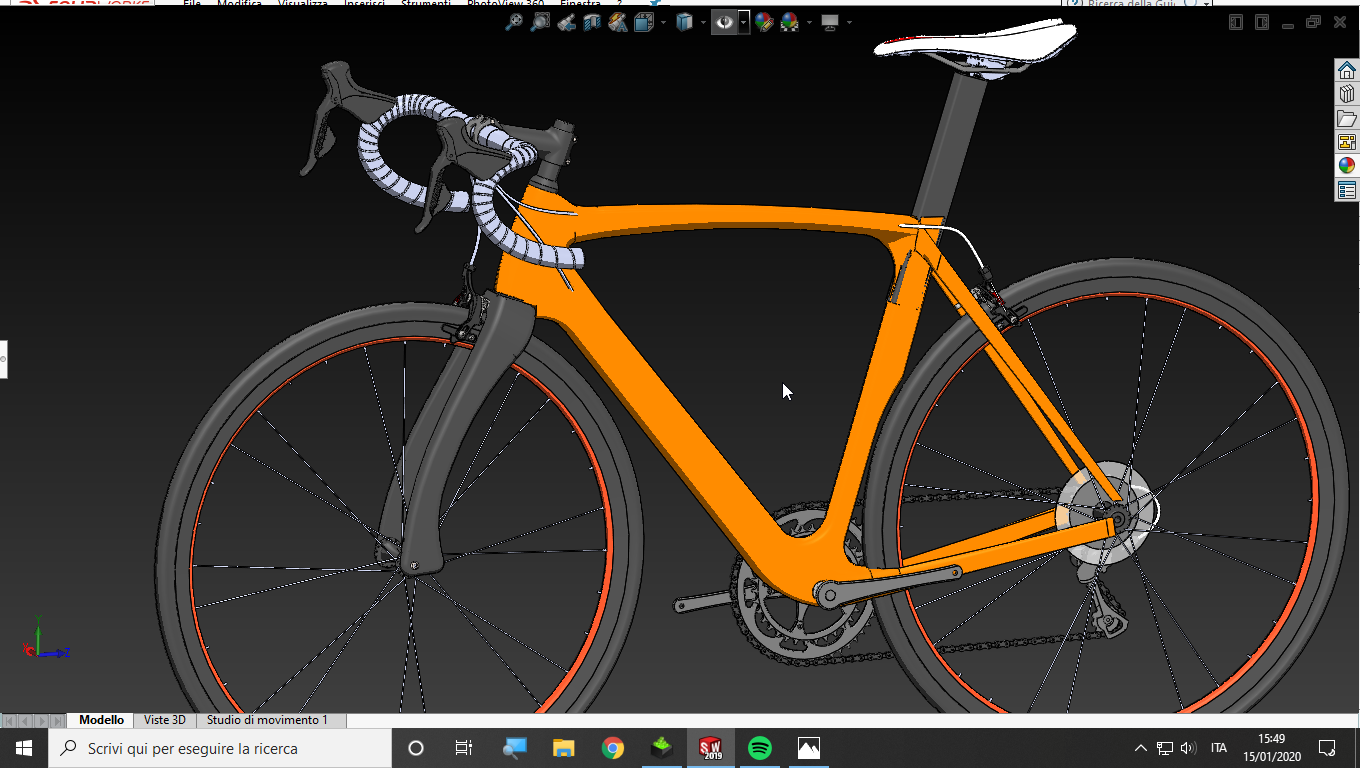
Task: Click the Edit Appearance color ball icon
Action: coord(765,22)
